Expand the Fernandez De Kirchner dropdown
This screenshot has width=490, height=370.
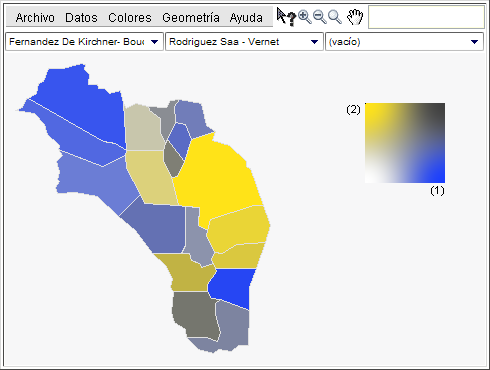84,42
